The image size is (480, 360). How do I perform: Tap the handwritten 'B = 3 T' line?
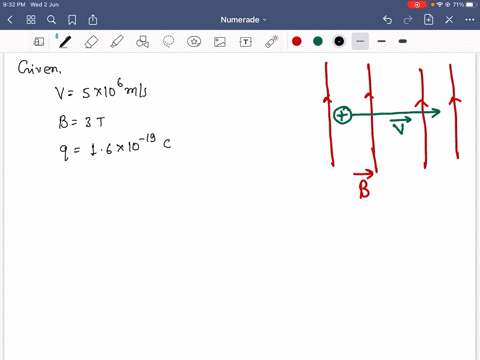tap(82, 122)
